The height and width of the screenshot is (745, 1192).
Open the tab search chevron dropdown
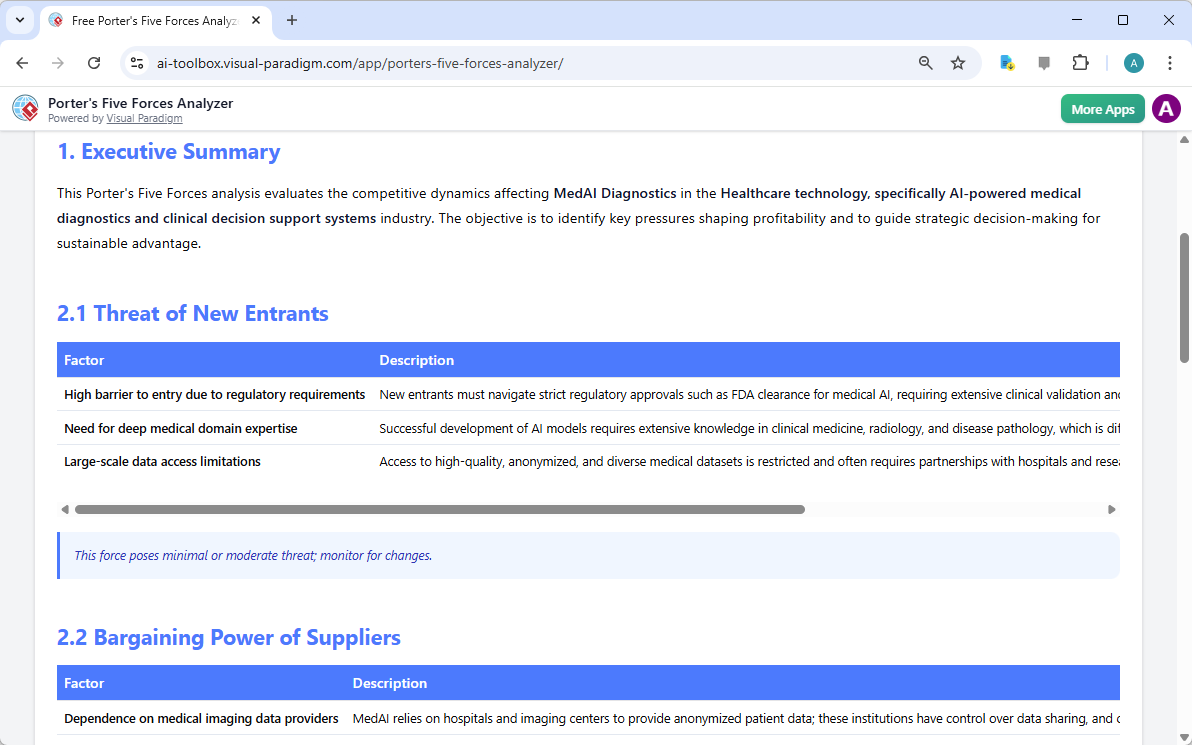[20, 20]
